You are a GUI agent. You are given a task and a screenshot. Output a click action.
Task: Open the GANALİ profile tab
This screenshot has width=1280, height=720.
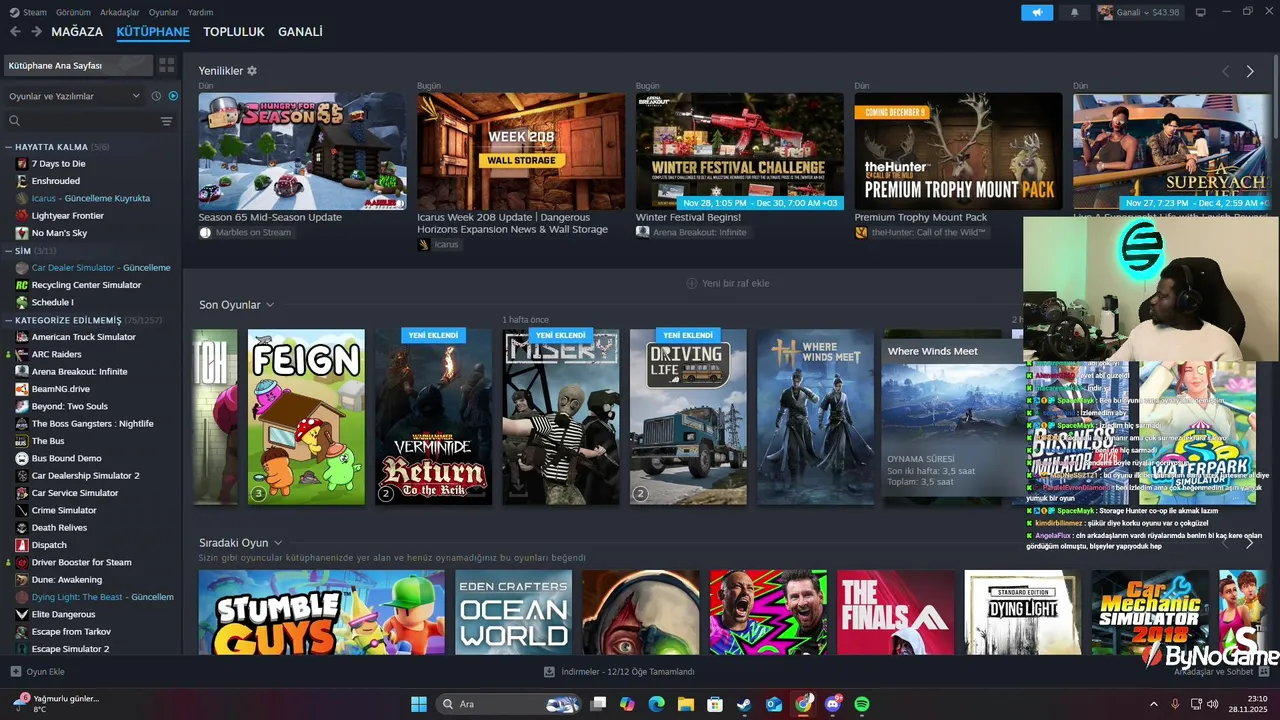tap(300, 32)
